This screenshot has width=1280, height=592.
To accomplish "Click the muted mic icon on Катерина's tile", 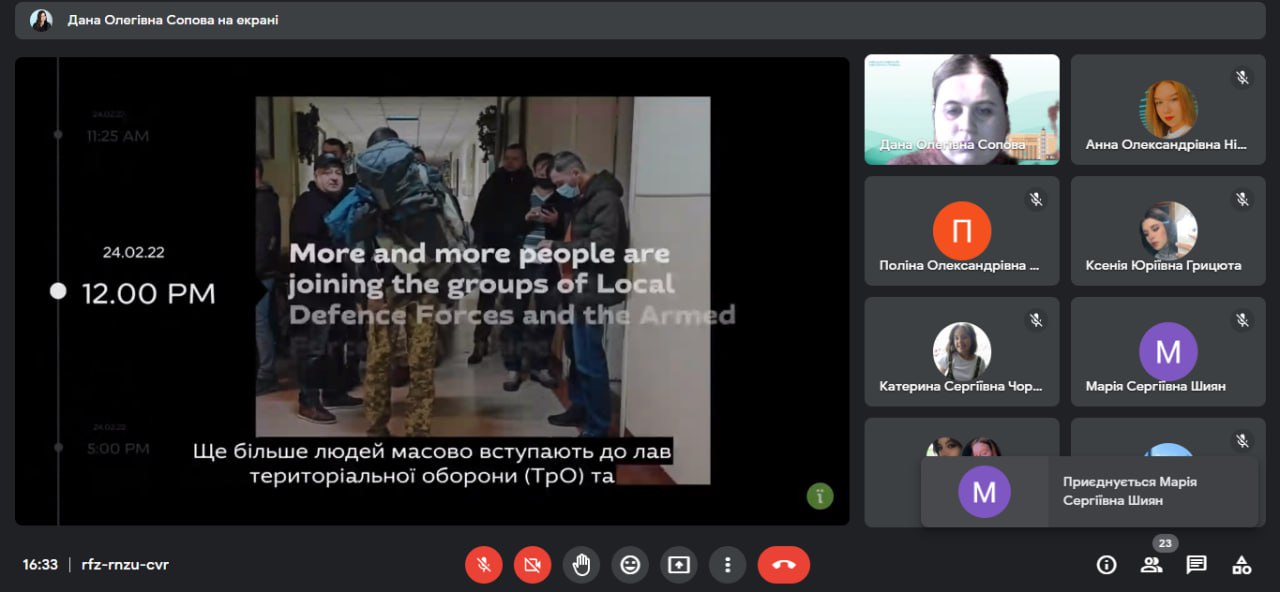I will pos(1036,321).
